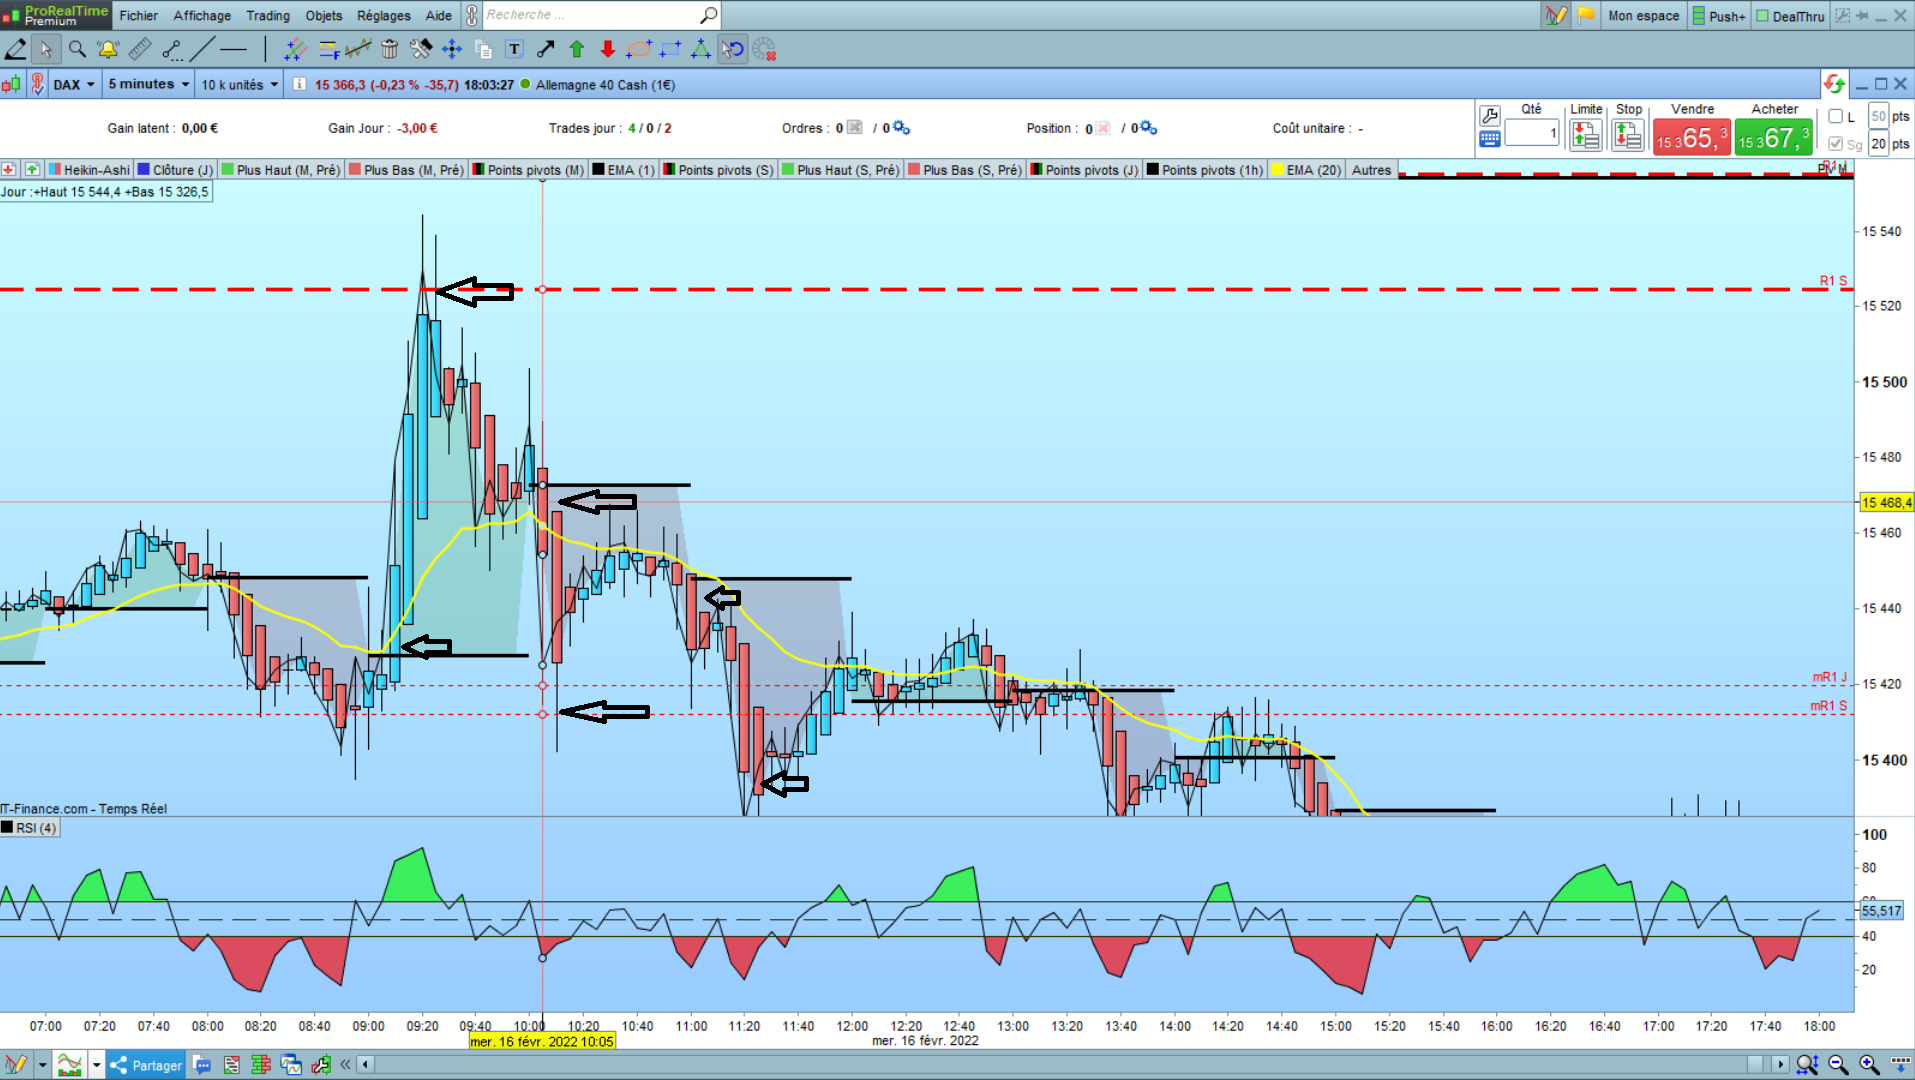
Task: Click the trash can delete objects icon
Action: pos(390,49)
